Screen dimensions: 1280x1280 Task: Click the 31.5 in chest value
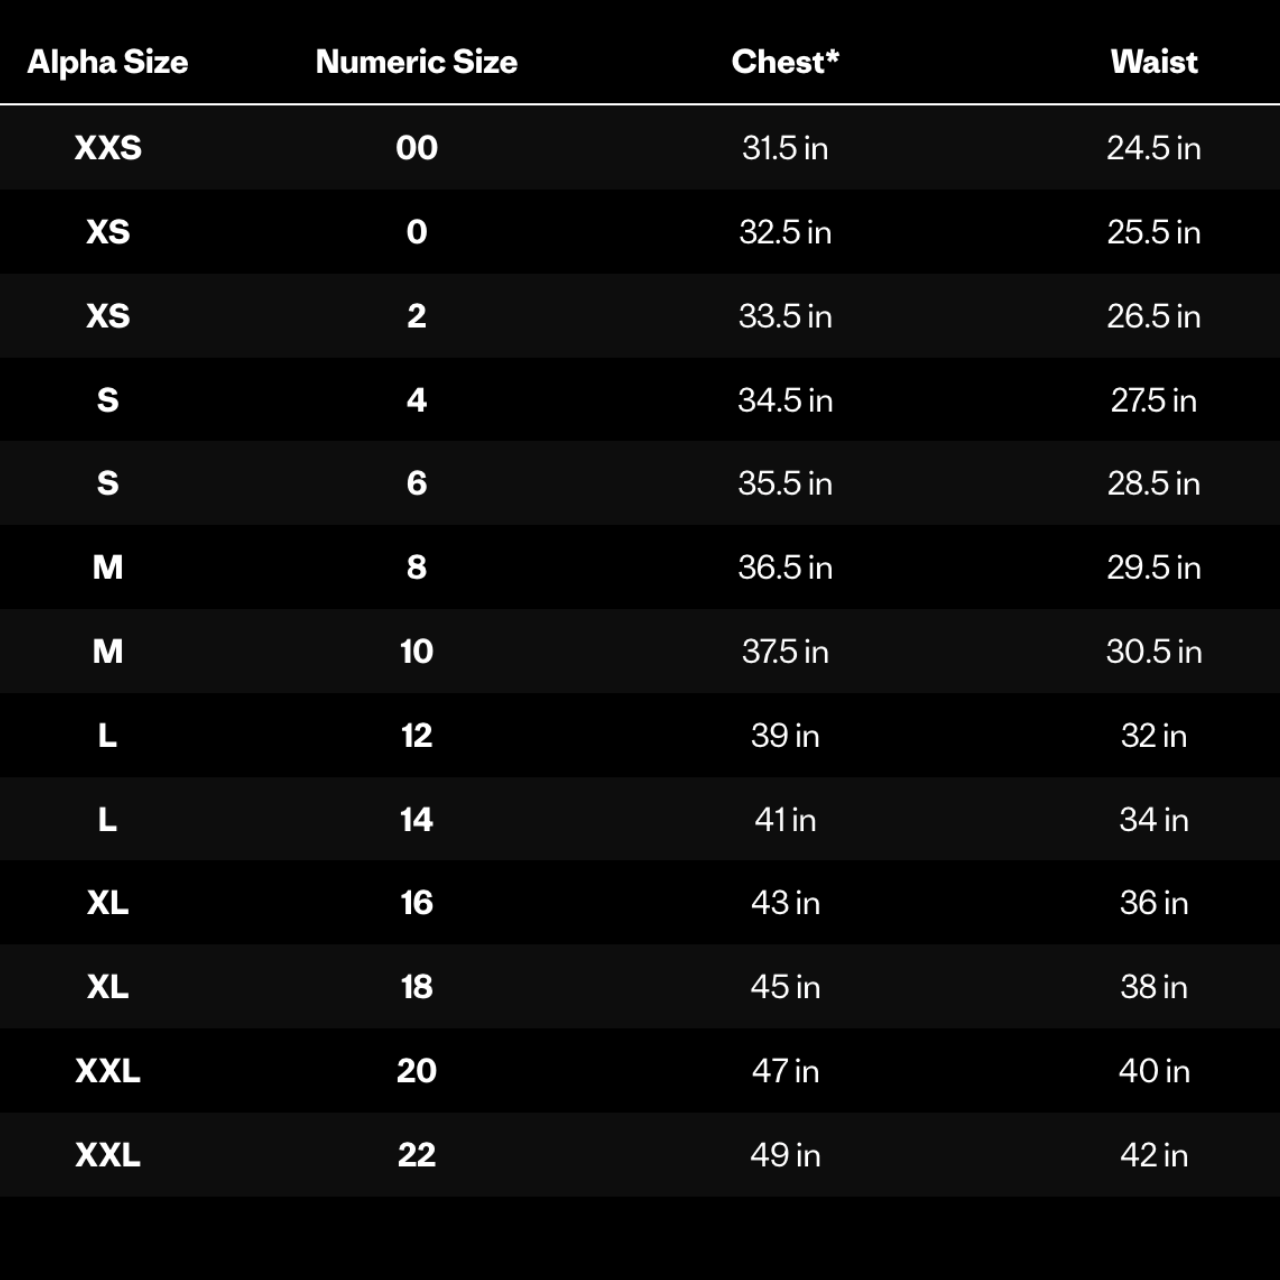click(x=785, y=148)
